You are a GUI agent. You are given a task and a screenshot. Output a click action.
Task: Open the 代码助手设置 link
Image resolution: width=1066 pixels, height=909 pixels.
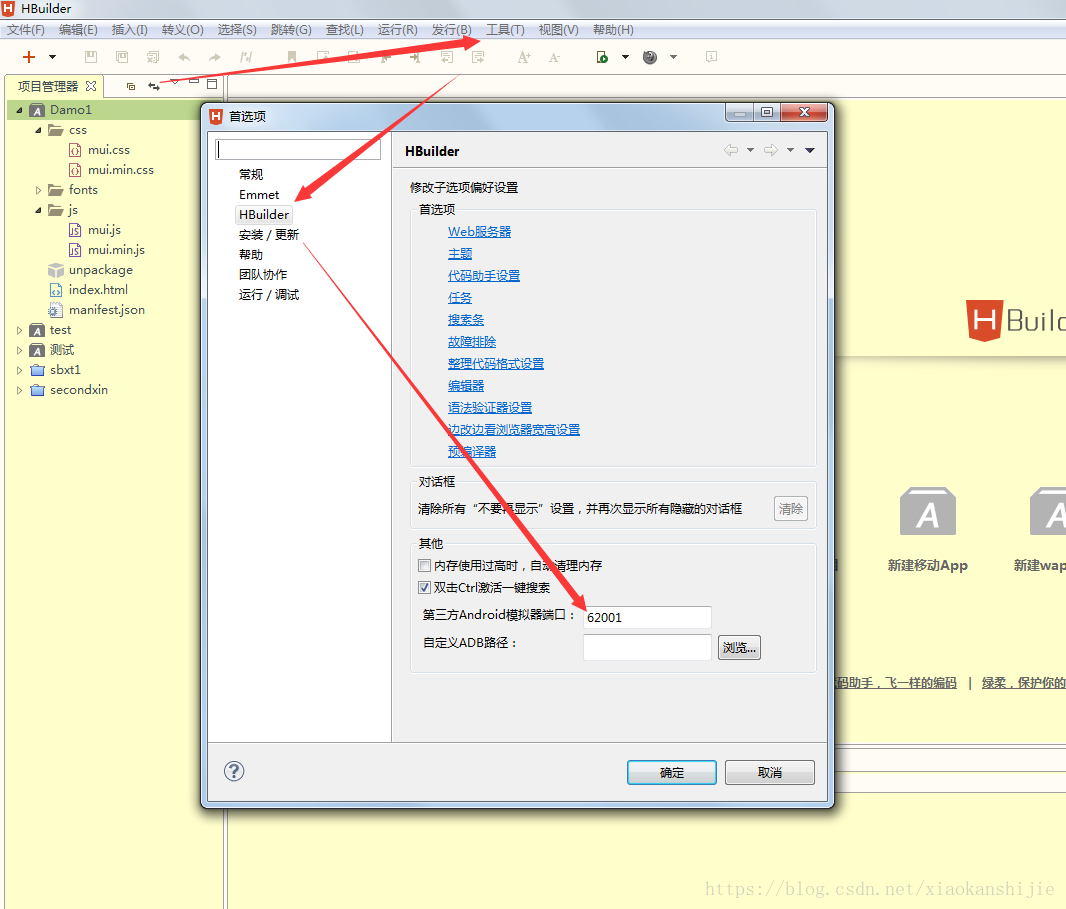pos(484,276)
